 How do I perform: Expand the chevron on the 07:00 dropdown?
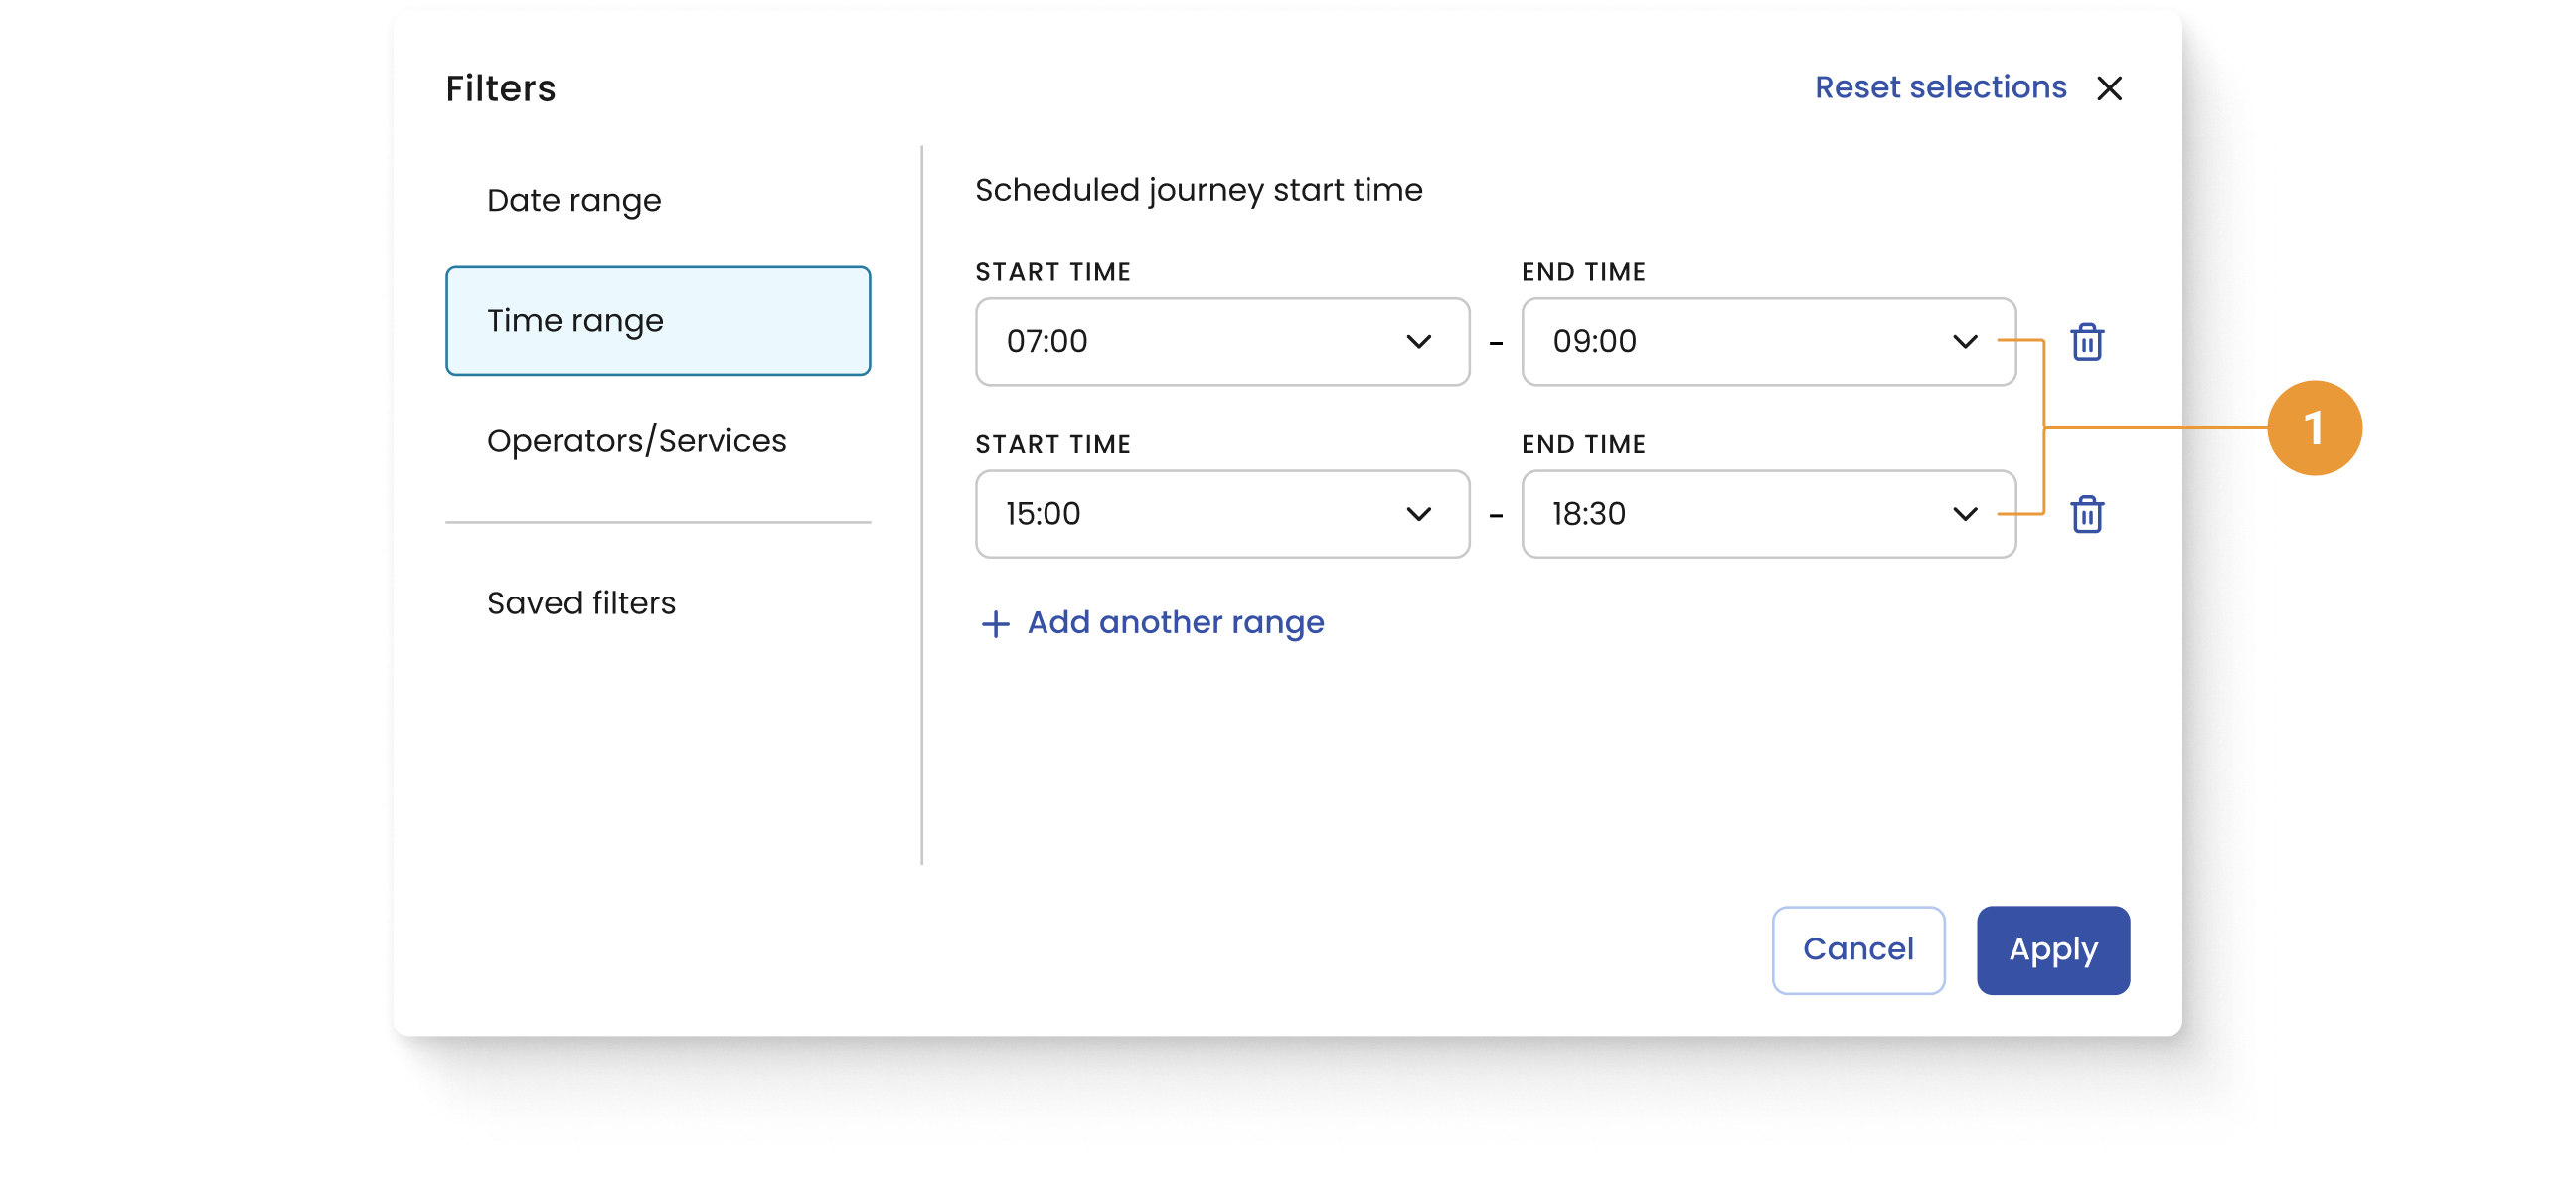(1418, 342)
